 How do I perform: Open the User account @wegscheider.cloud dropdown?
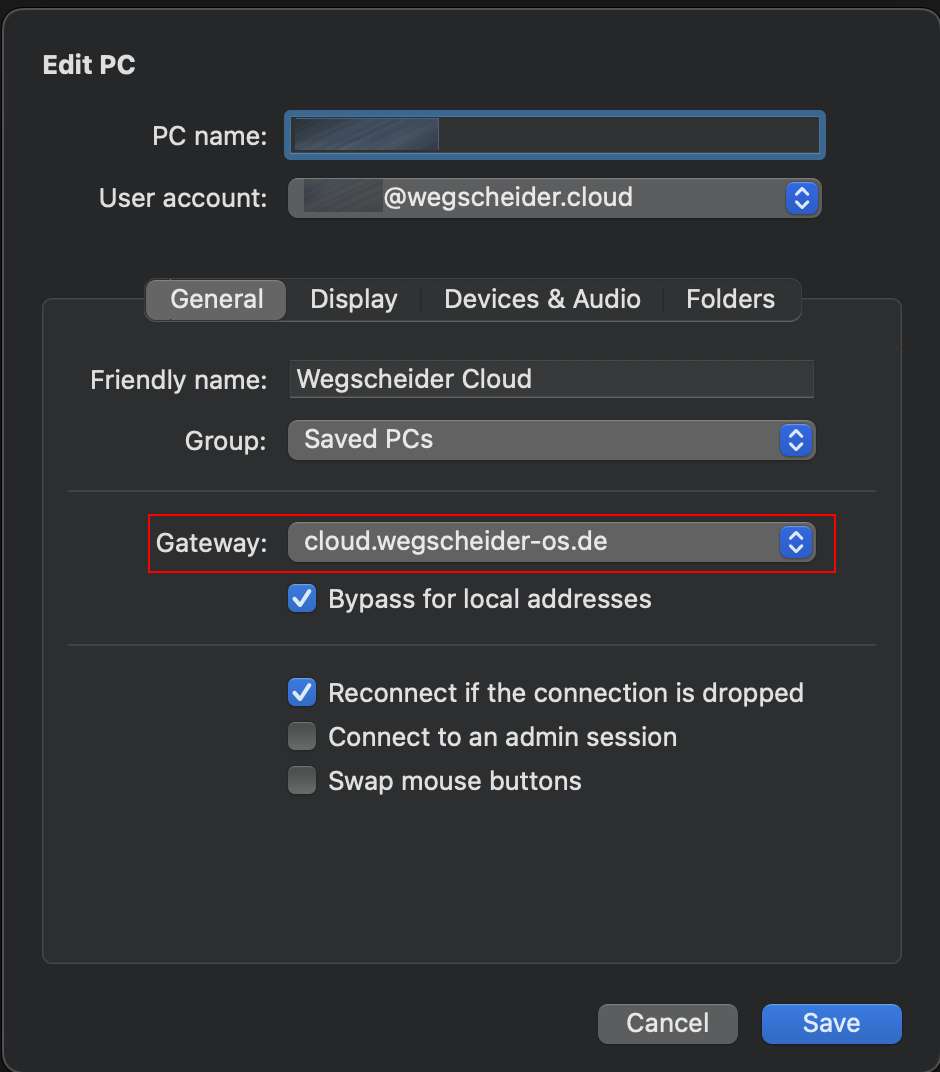(554, 198)
